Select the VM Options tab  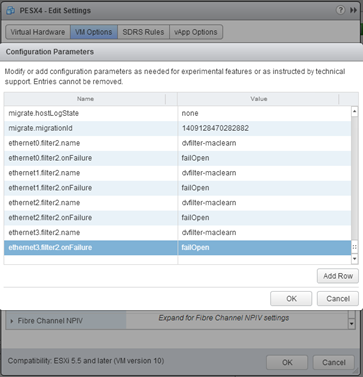pos(94,32)
